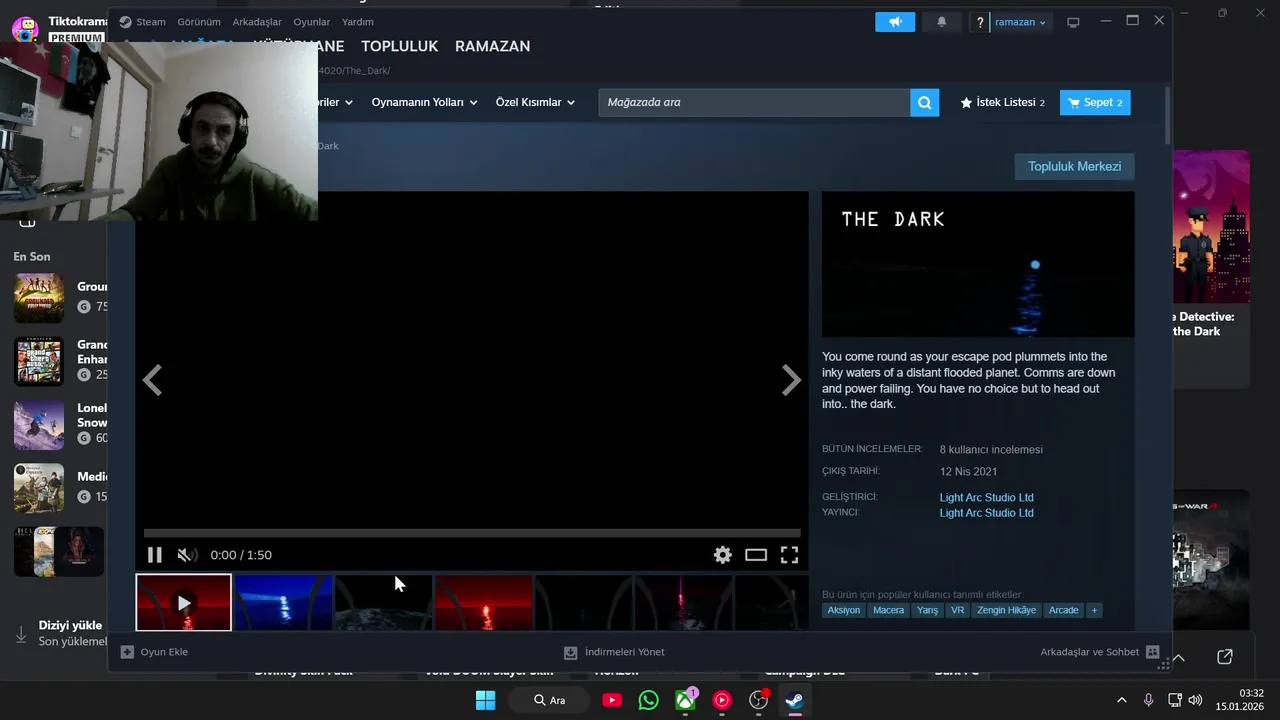Select the first trailer thumbnail
1280x720 pixels.
click(x=184, y=603)
